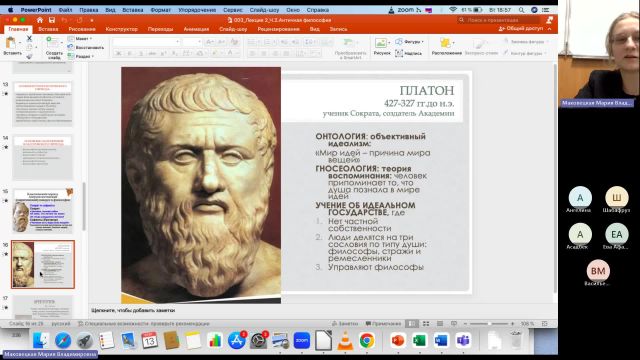Screen dimensions: 640x360
Task: Open Excel icon in the Dock
Action: click(419, 340)
